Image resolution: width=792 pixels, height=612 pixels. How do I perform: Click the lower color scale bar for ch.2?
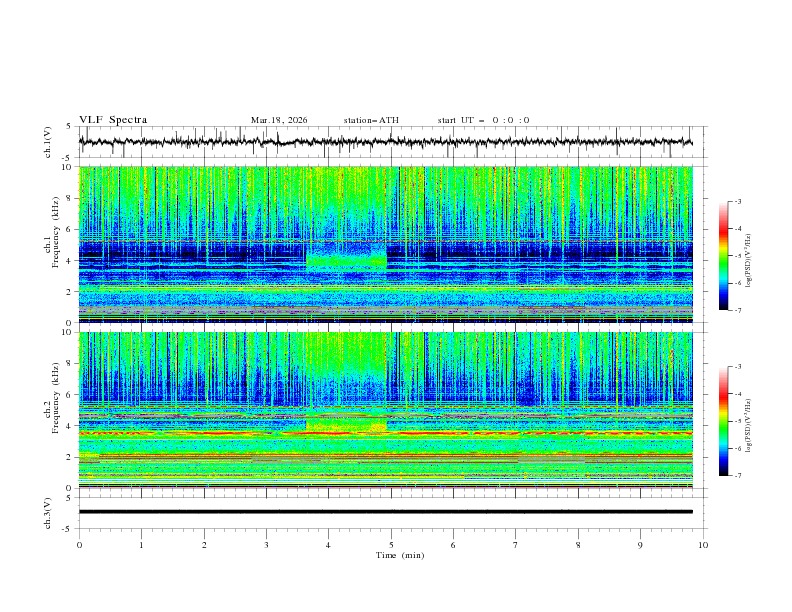point(723,421)
